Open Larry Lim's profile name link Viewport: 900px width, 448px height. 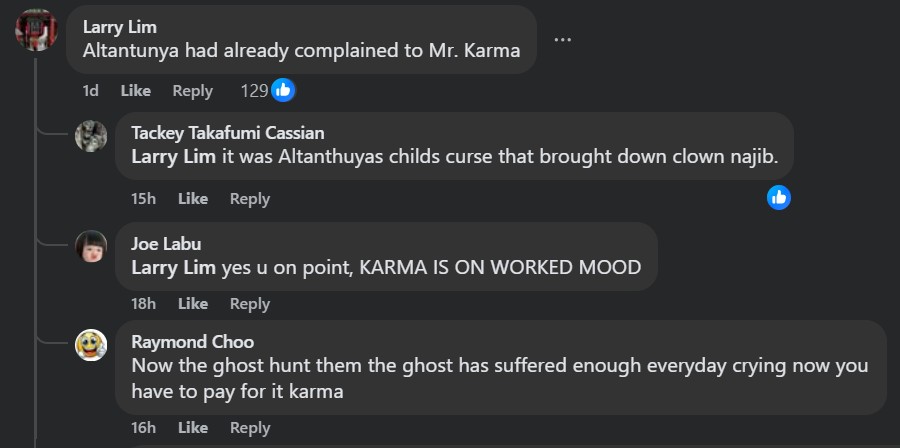point(120,27)
